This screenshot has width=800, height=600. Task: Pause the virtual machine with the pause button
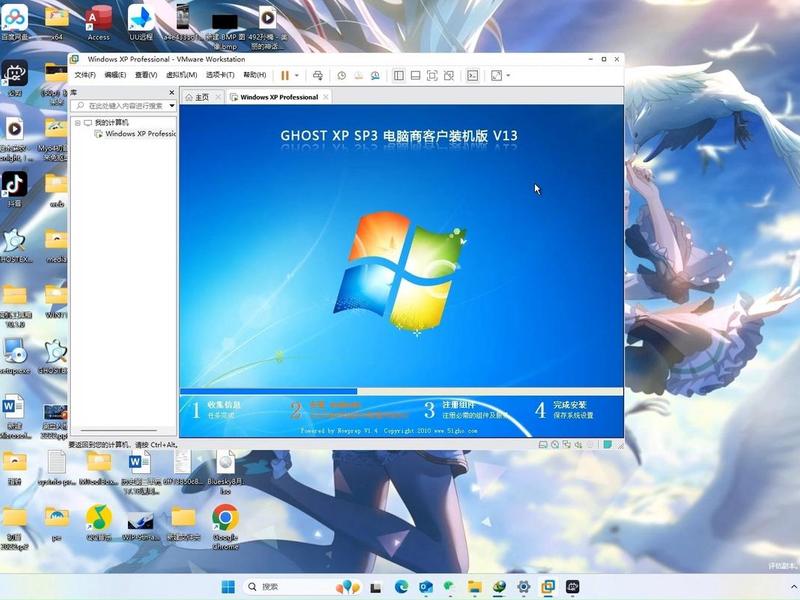point(285,76)
